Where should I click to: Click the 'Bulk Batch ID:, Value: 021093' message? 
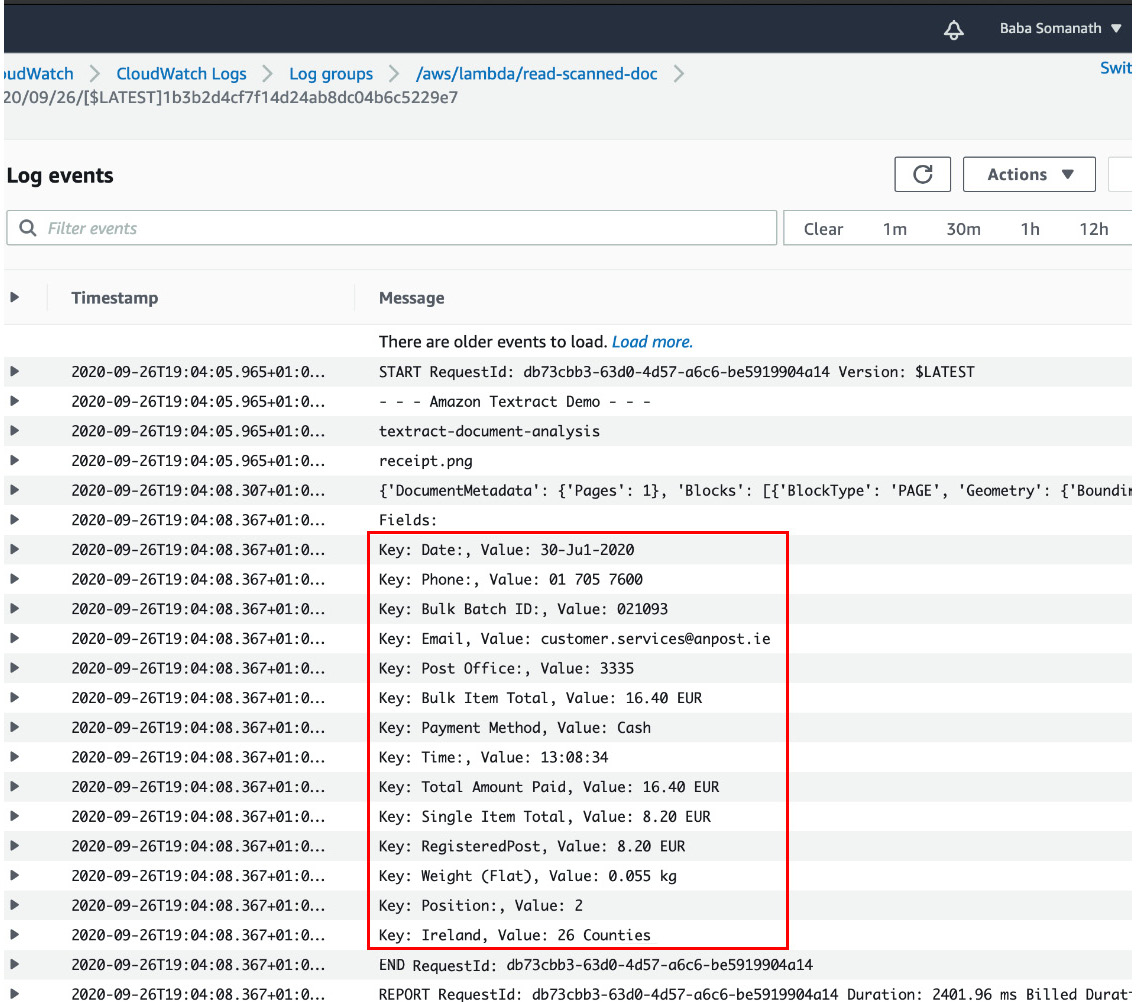click(x=523, y=609)
